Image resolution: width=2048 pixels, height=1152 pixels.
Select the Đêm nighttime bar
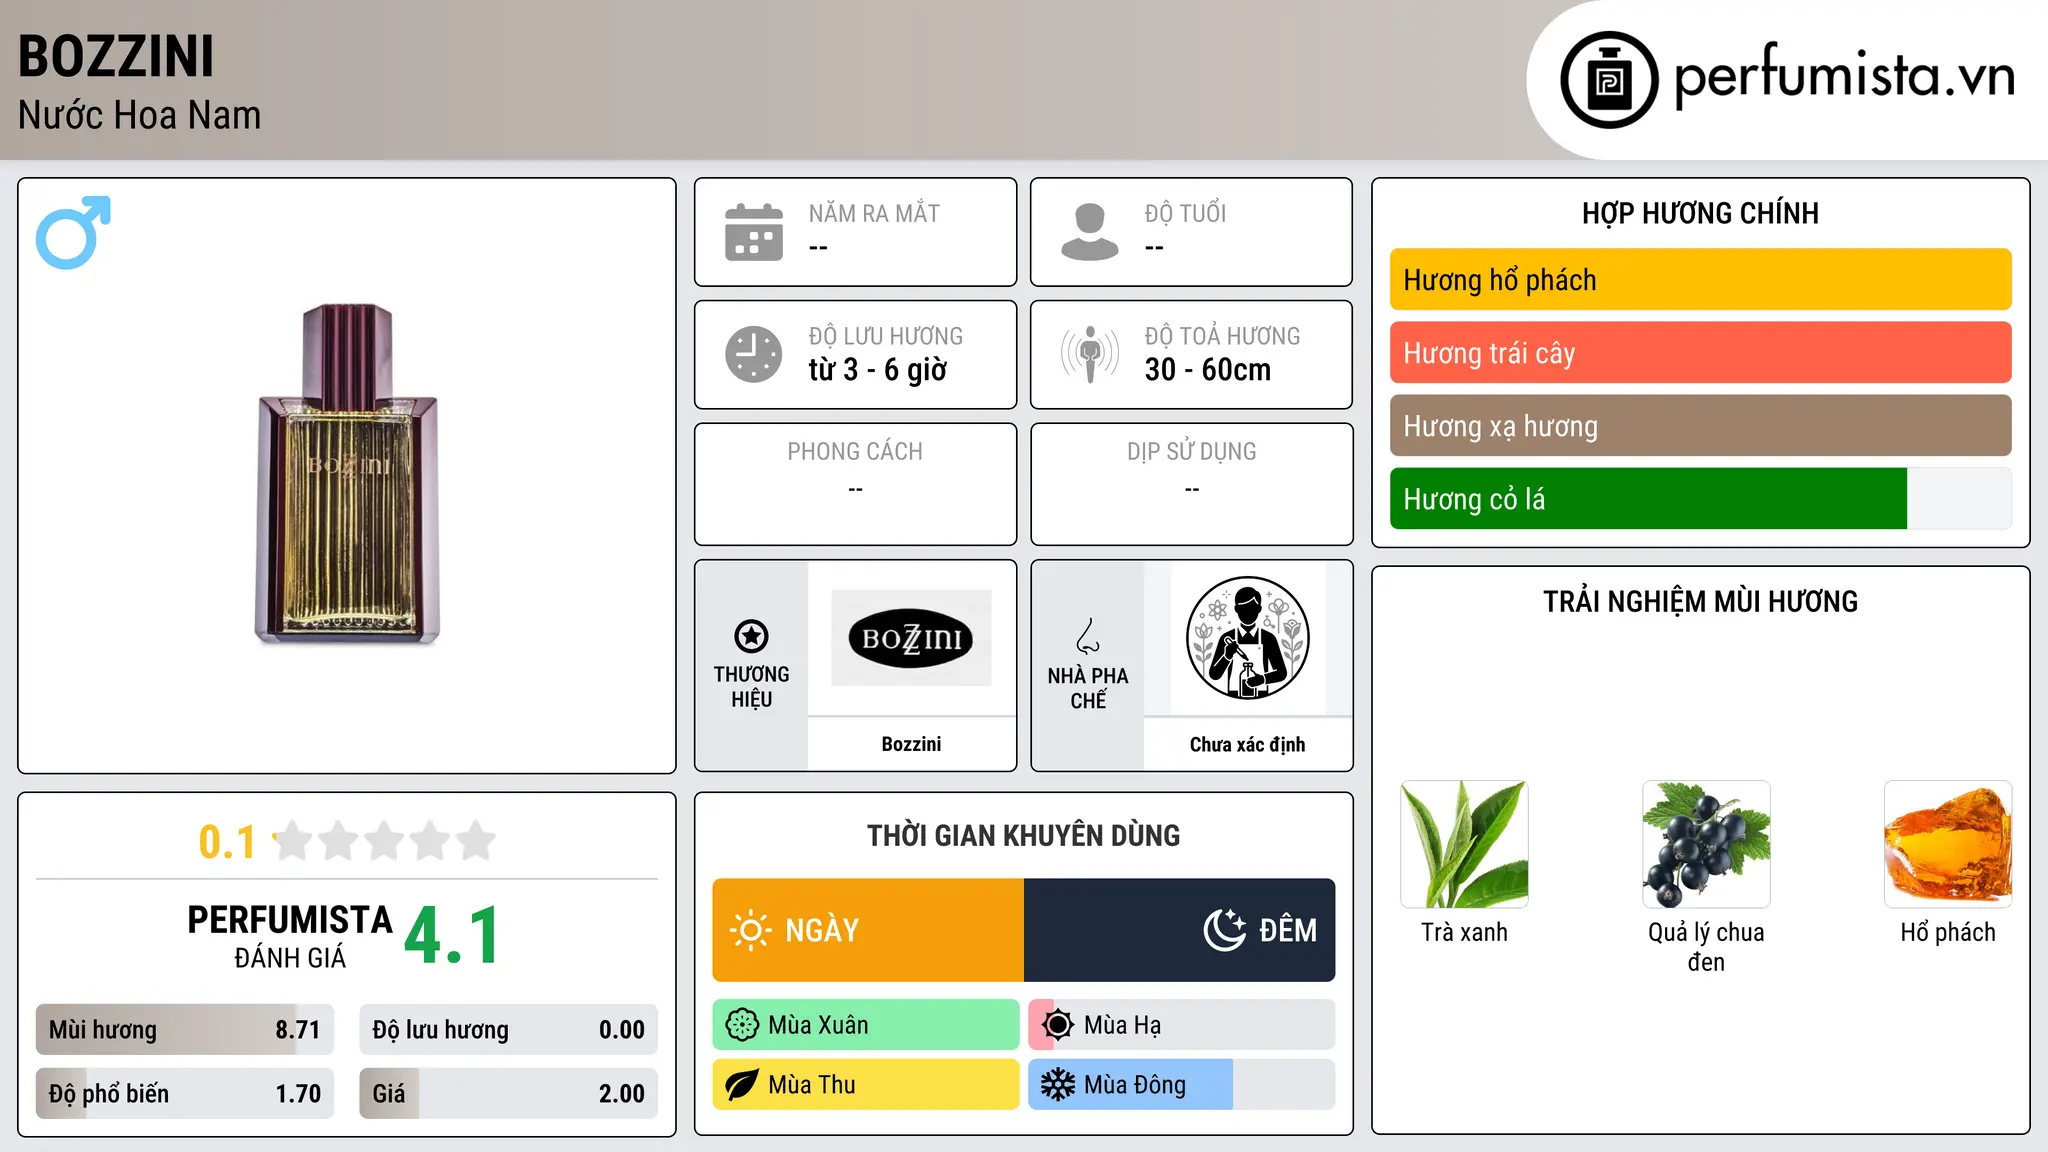click(x=1180, y=930)
